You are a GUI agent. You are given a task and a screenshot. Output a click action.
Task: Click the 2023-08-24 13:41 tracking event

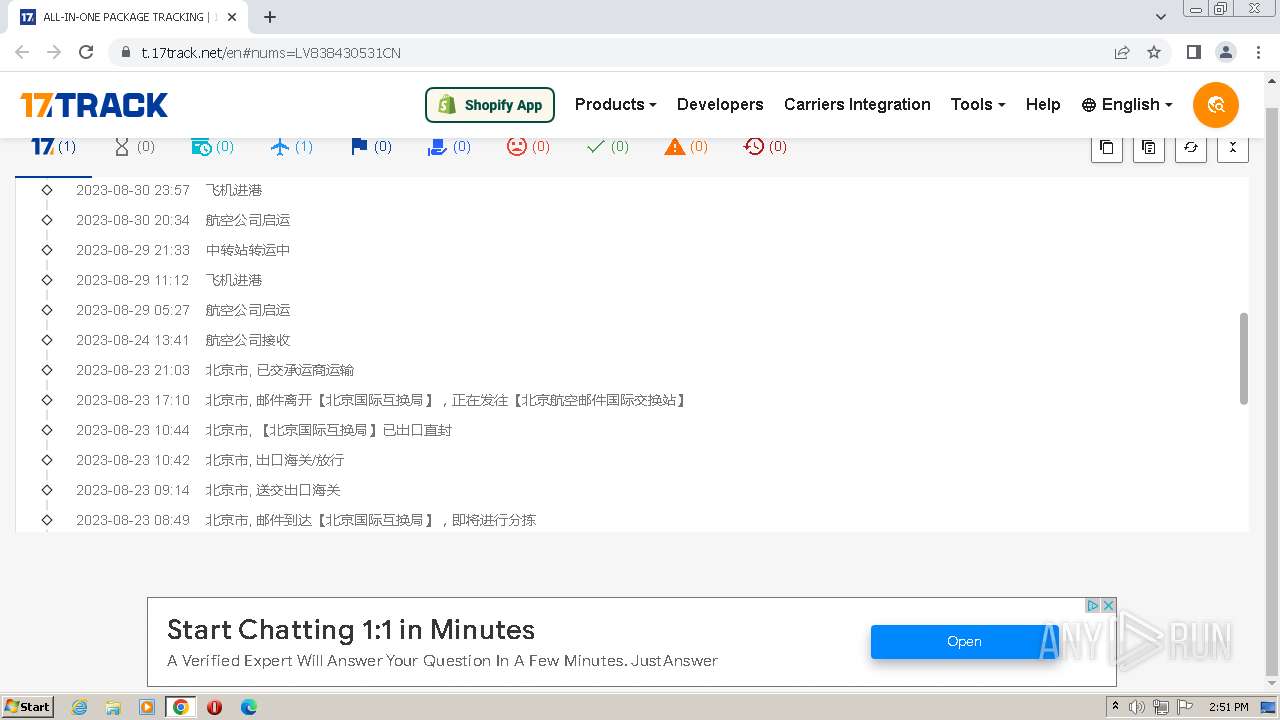(183, 340)
